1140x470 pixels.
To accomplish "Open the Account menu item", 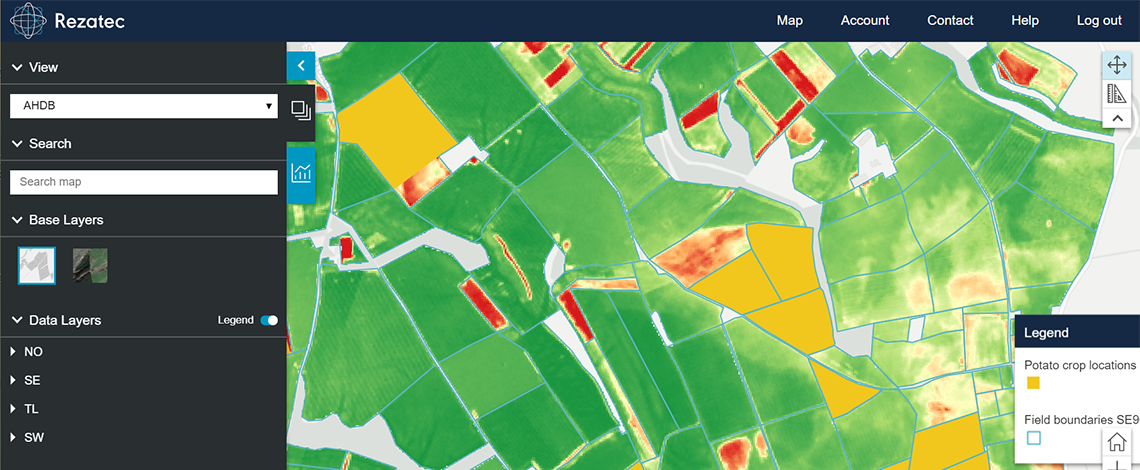I will tap(864, 21).
